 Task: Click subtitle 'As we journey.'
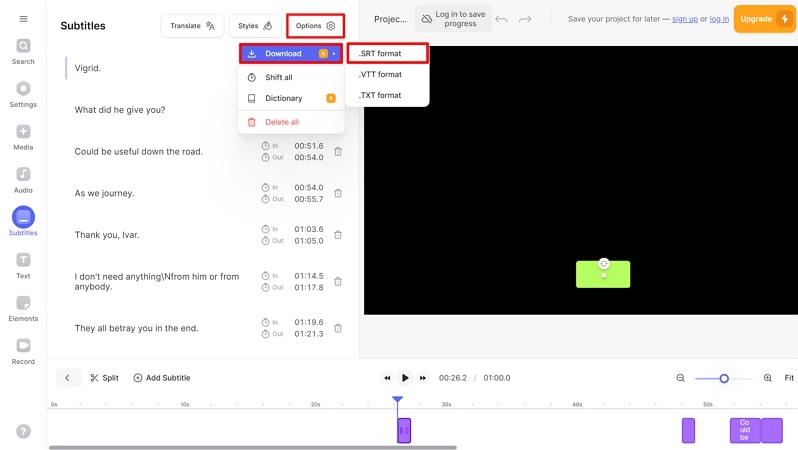[x=104, y=193]
